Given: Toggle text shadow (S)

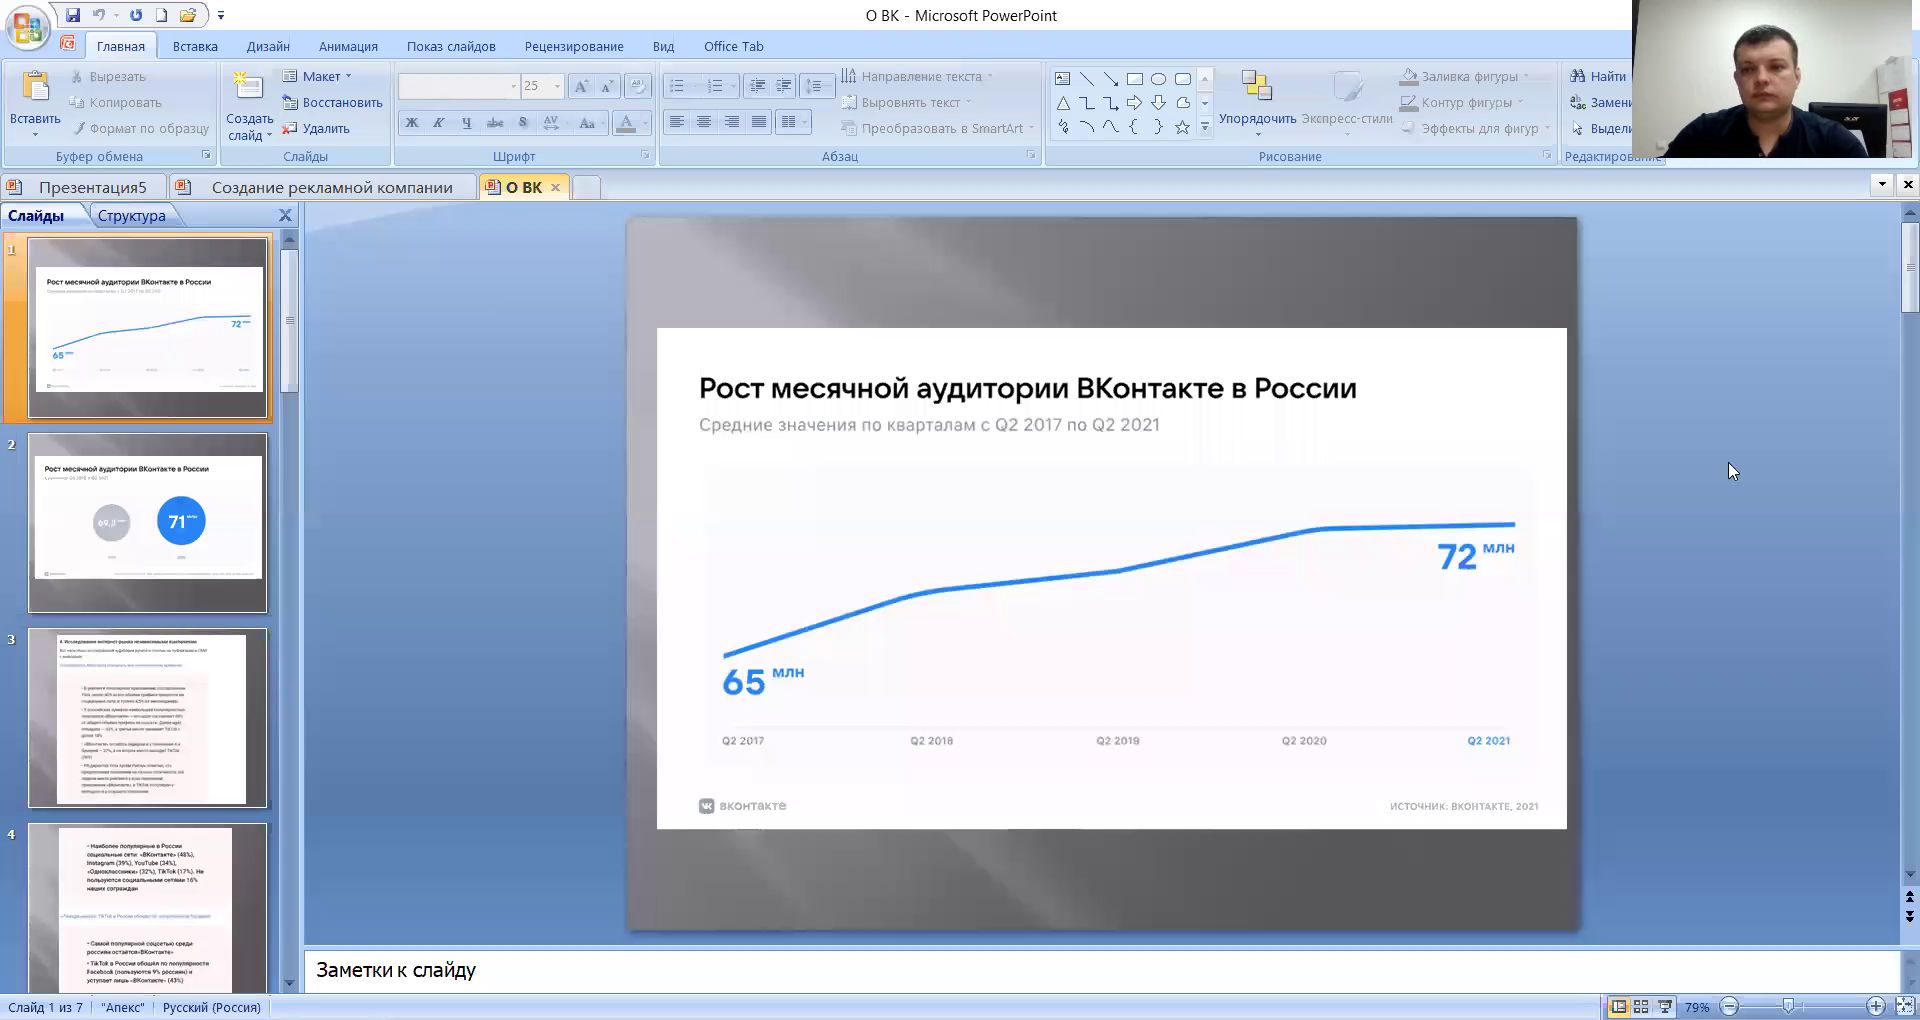Looking at the screenshot, I should click(x=522, y=123).
